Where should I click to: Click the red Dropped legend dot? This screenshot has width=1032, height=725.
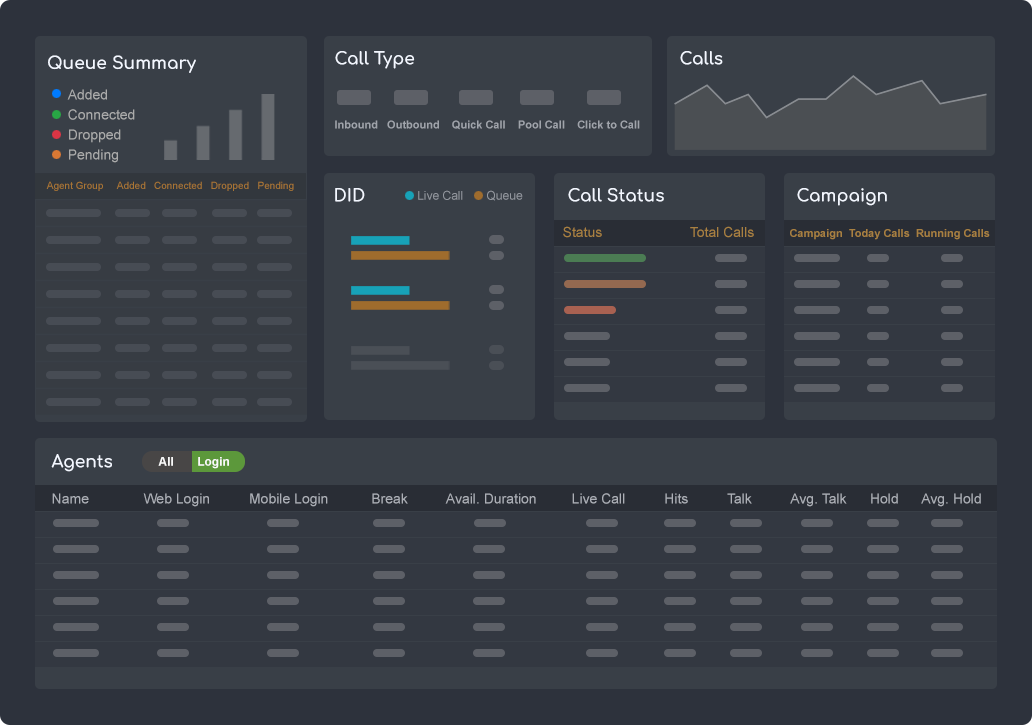click(x=56, y=135)
